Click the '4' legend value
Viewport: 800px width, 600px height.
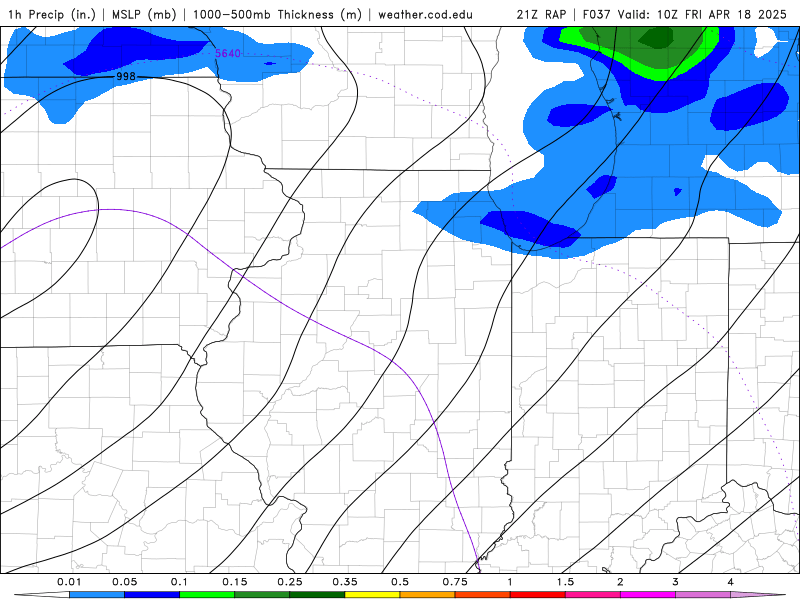pyautogui.click(x=731, y=582)
